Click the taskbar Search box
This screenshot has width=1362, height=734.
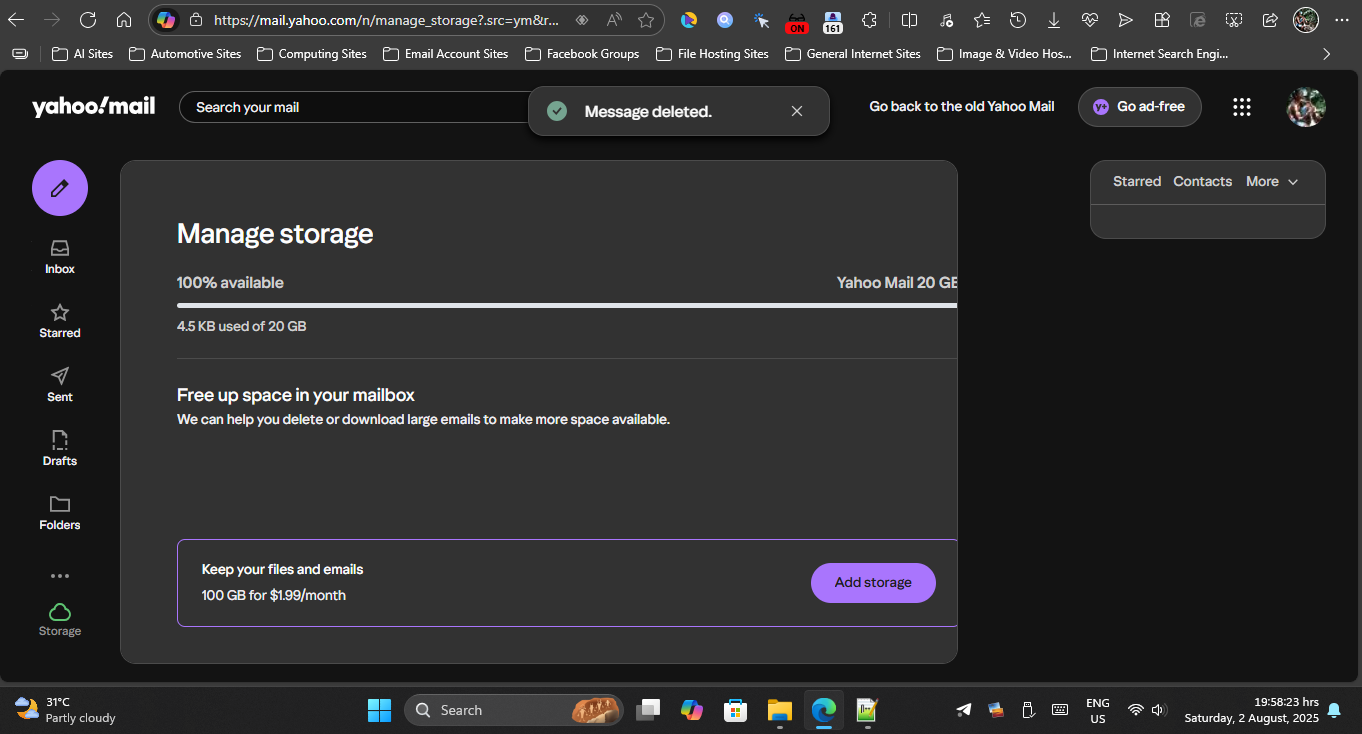[513, 710]
